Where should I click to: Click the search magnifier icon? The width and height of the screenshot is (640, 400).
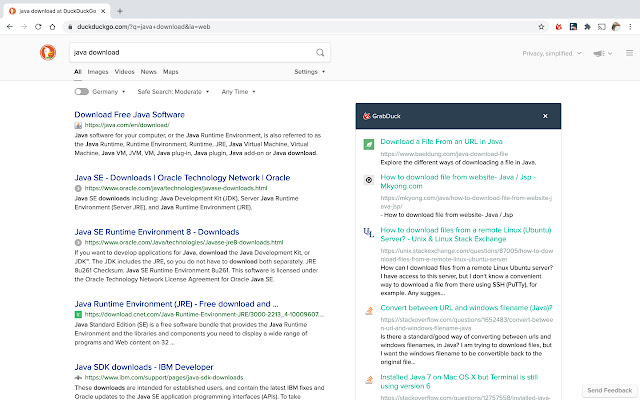point(320,52)
